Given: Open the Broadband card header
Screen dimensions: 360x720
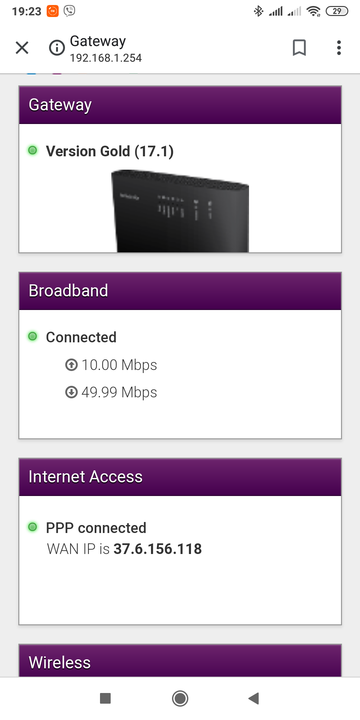Looking at the screenshot, I should point(180,291).
